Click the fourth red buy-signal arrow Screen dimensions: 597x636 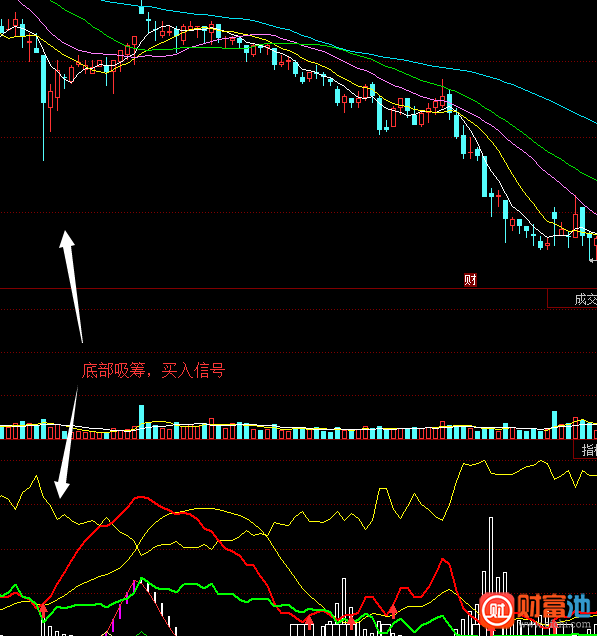(393, 610)
